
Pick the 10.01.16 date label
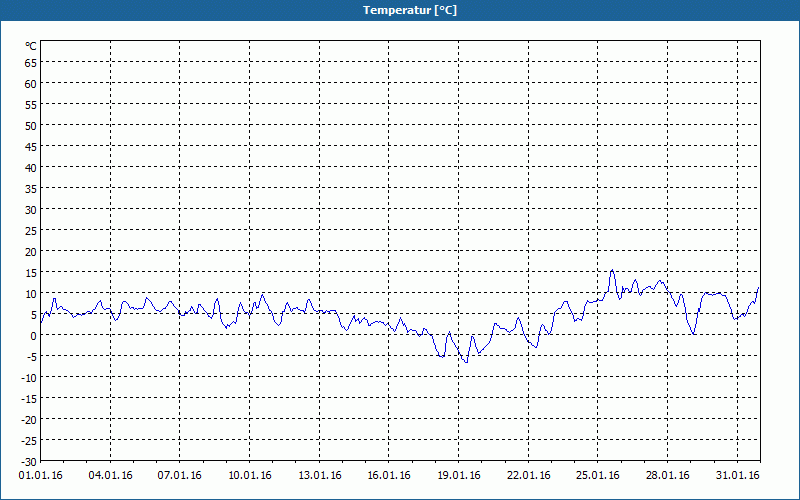coord(250,475)
